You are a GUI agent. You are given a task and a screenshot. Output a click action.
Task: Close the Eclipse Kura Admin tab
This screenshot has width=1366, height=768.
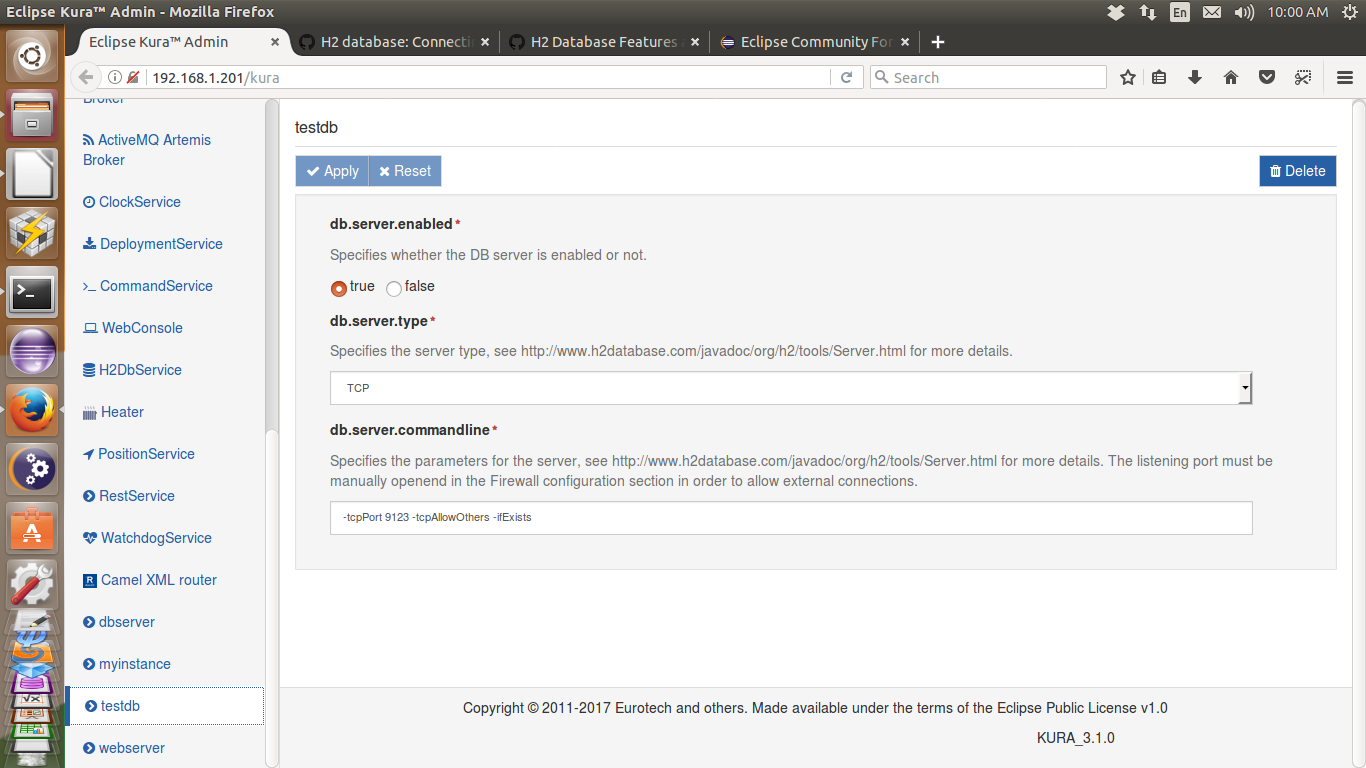pyautogui.click(x=274, y=42)
